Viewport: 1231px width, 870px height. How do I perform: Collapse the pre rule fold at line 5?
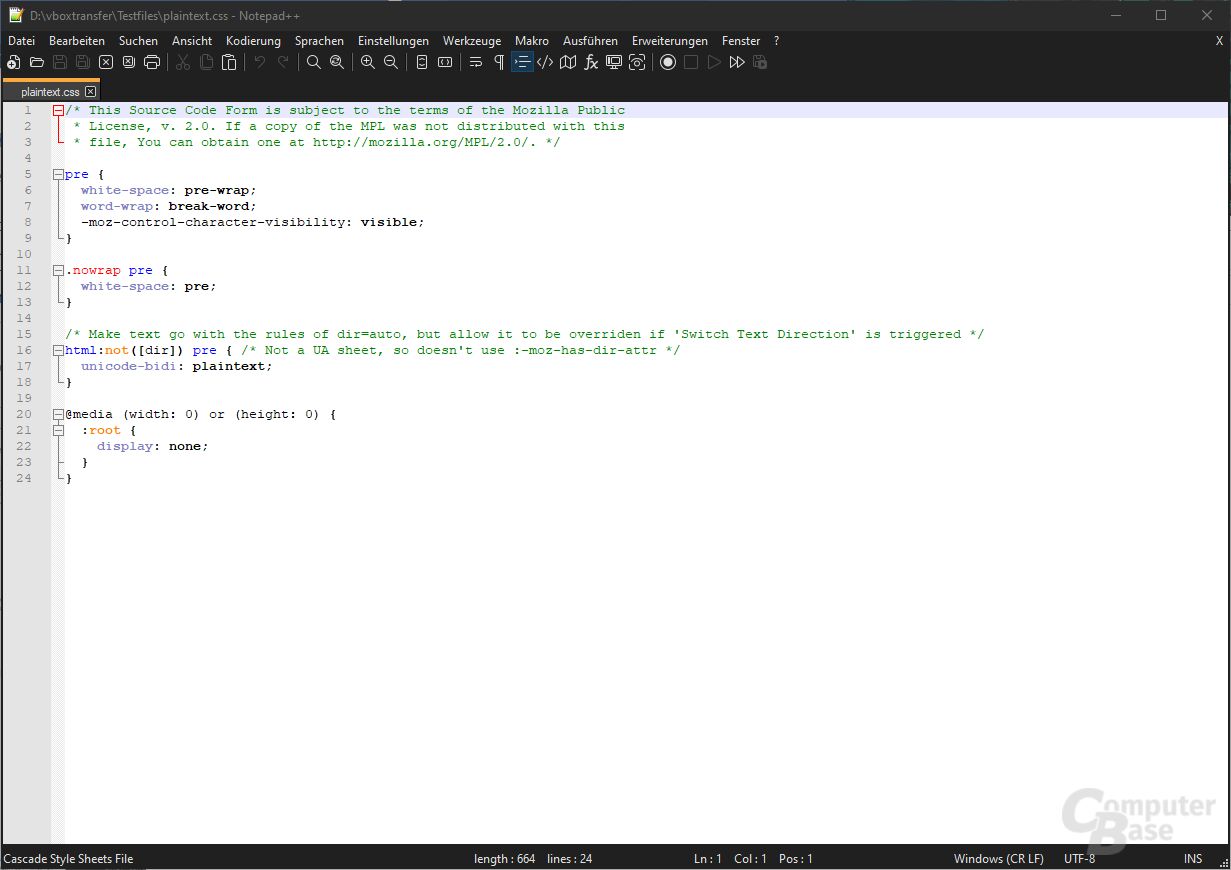[58, 173]
